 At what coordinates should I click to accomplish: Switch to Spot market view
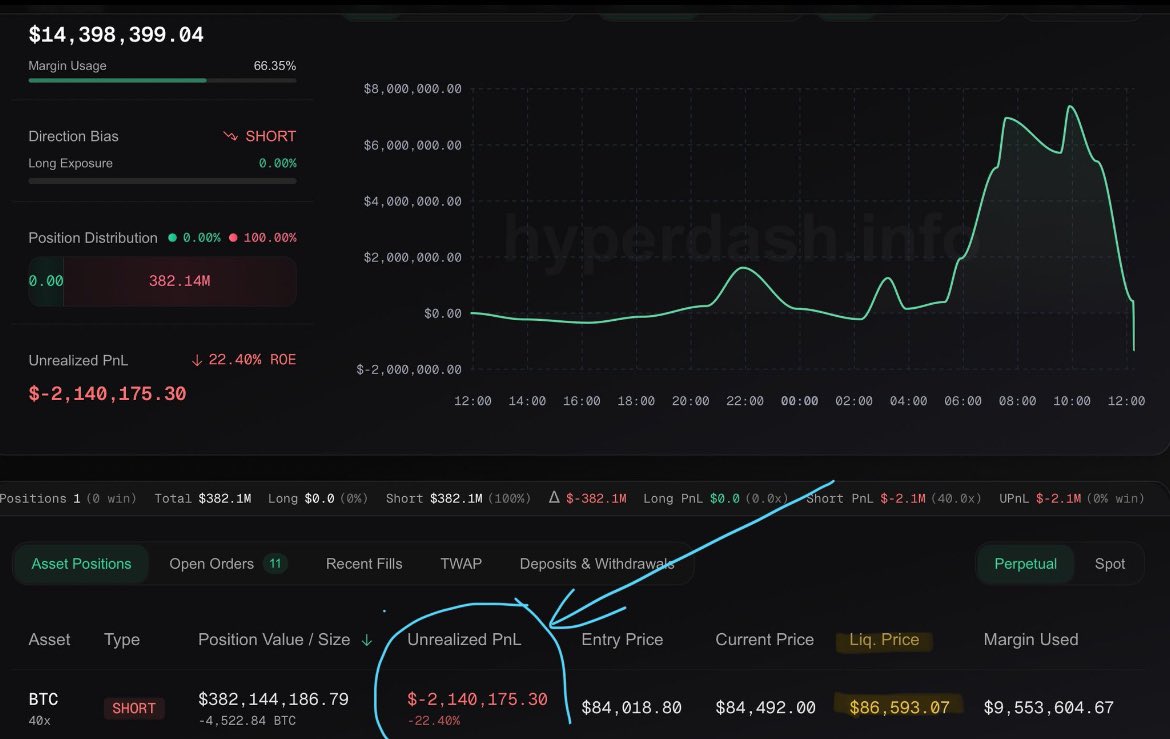coord(1109,563)
